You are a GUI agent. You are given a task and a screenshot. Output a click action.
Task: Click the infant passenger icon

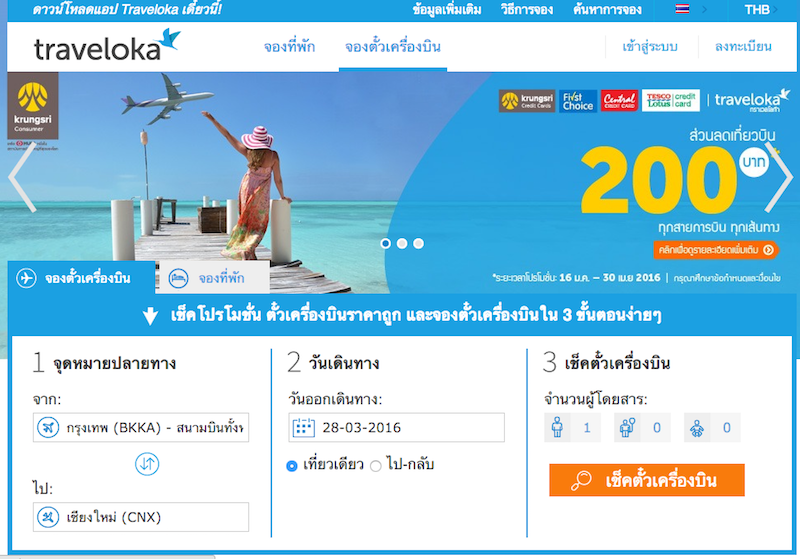pyautogui.click(x=697, y=427)
